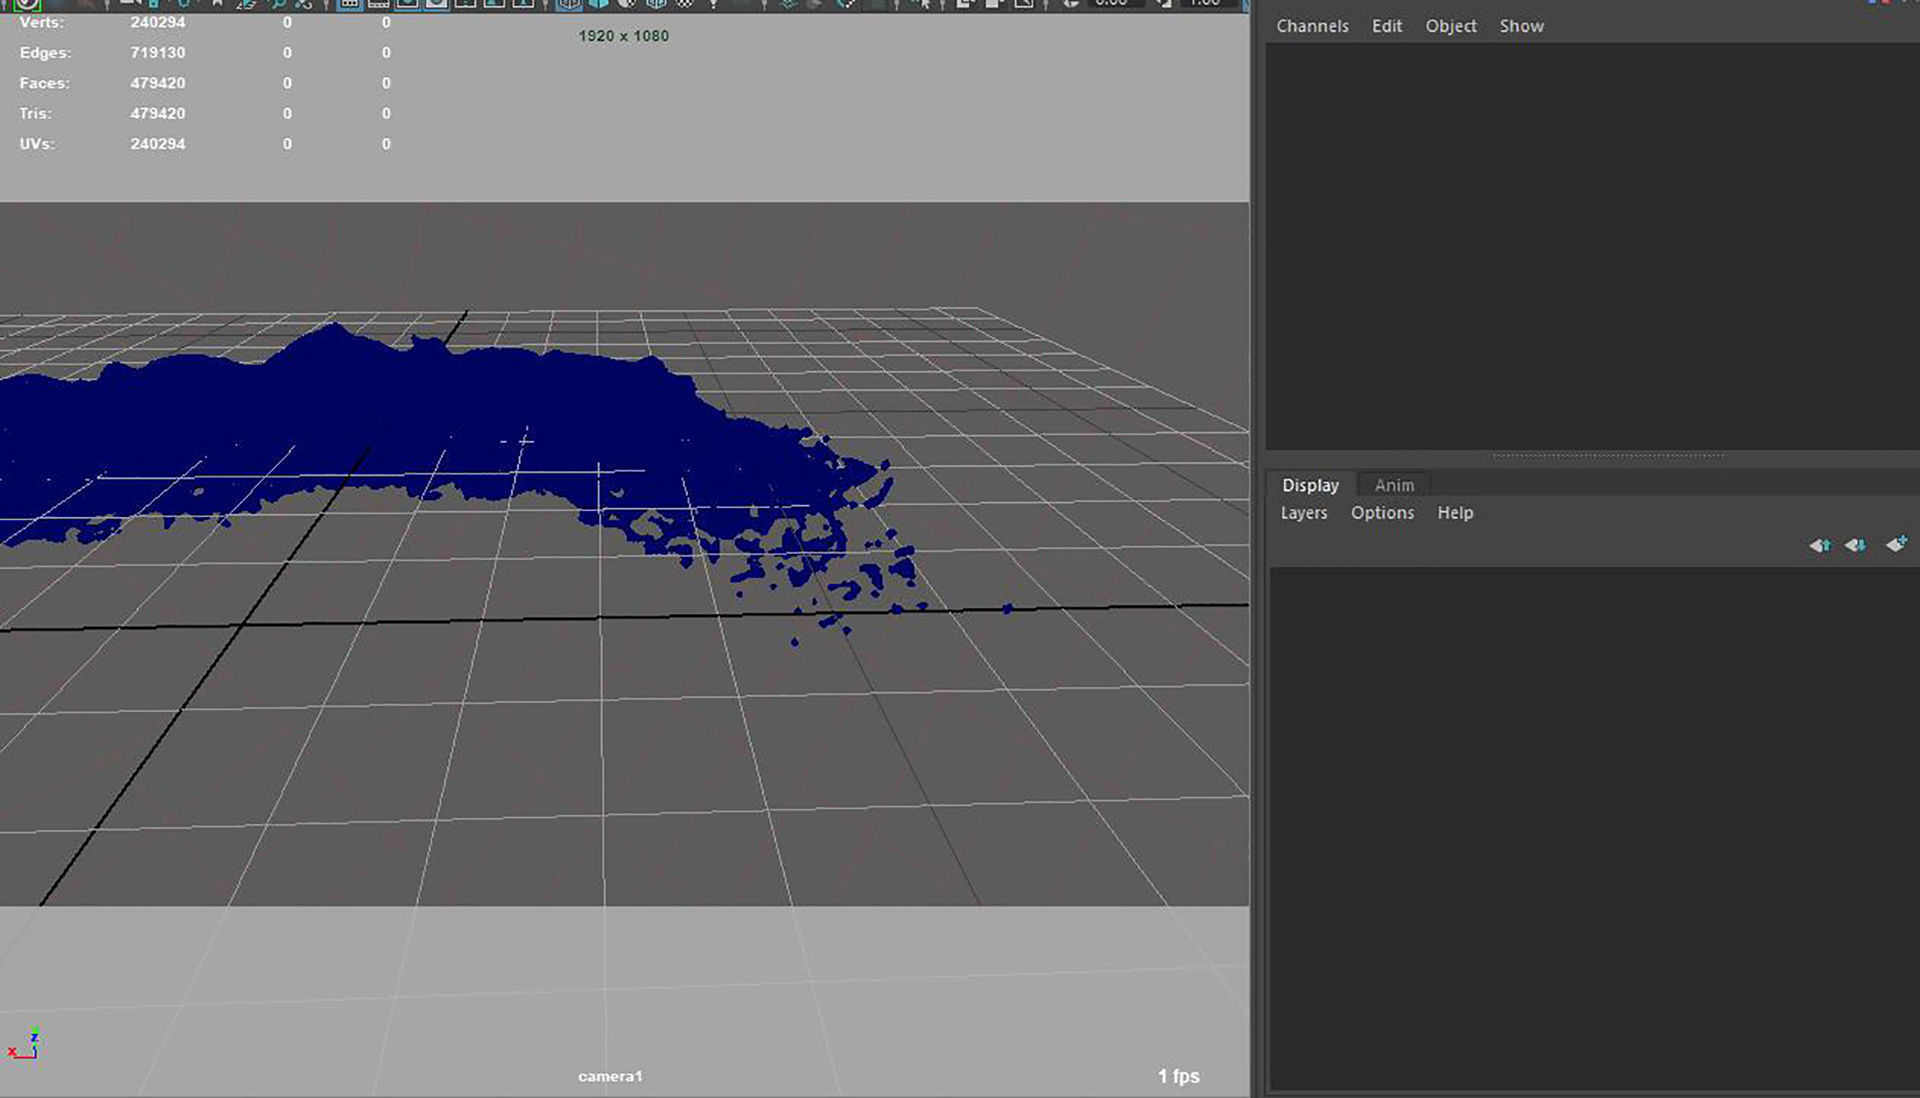Click the Options label in Layer Editor

pos(1382,512)
